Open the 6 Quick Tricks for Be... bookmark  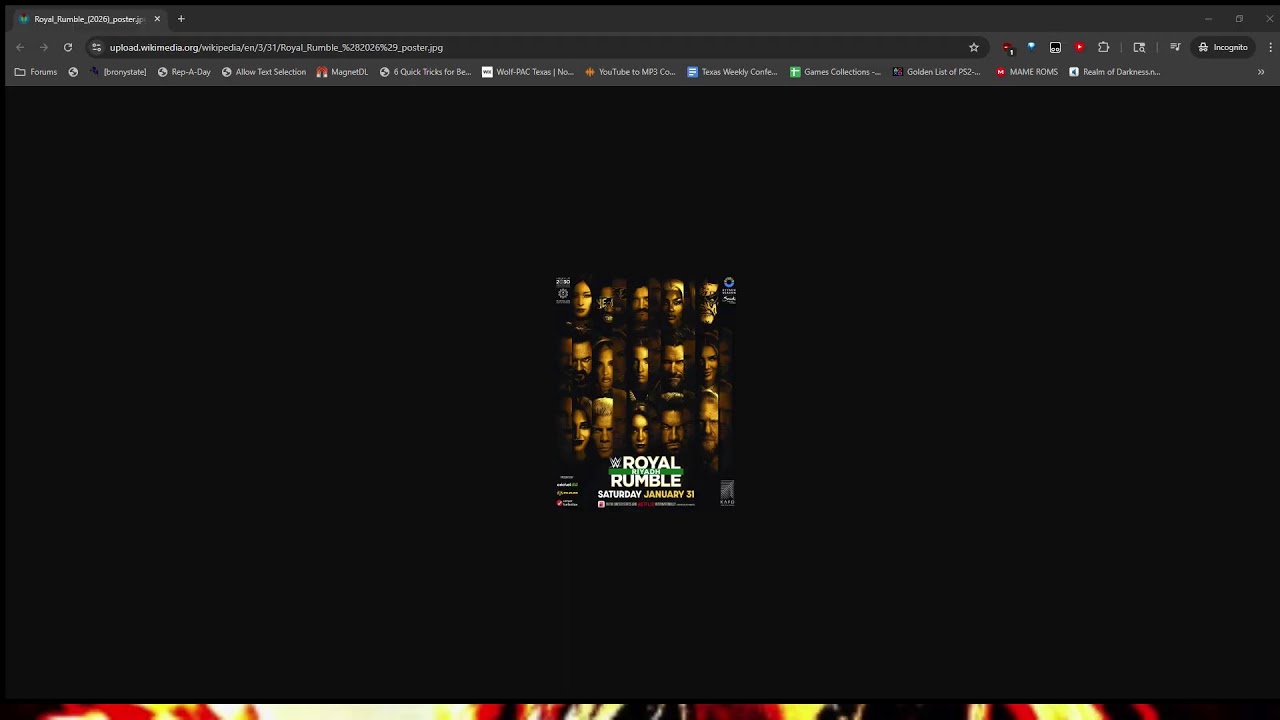click(425, 72)
